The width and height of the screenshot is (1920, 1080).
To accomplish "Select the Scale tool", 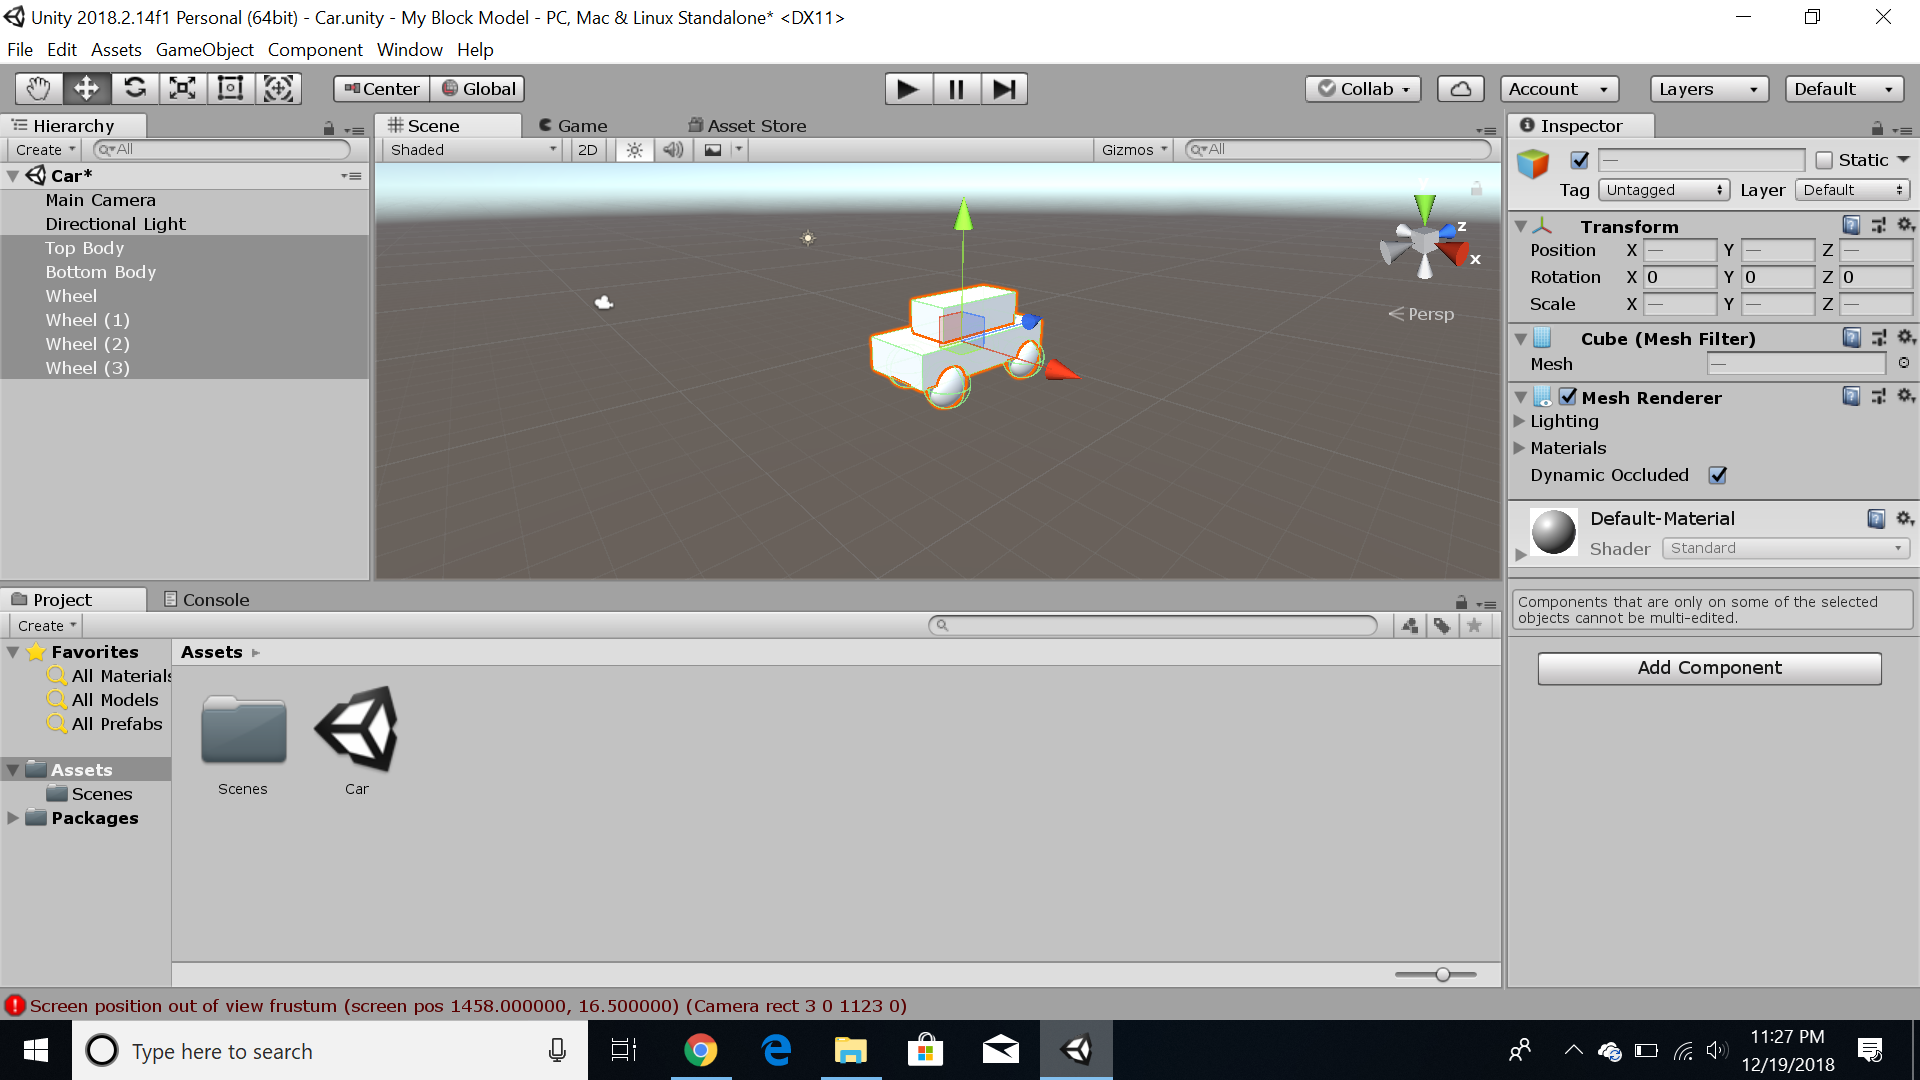I will [182, 89].
